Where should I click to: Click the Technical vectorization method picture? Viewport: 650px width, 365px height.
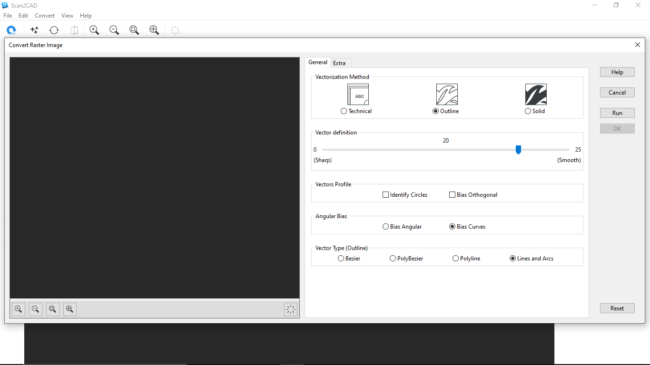pyautogui.click(x=358, y=94)
